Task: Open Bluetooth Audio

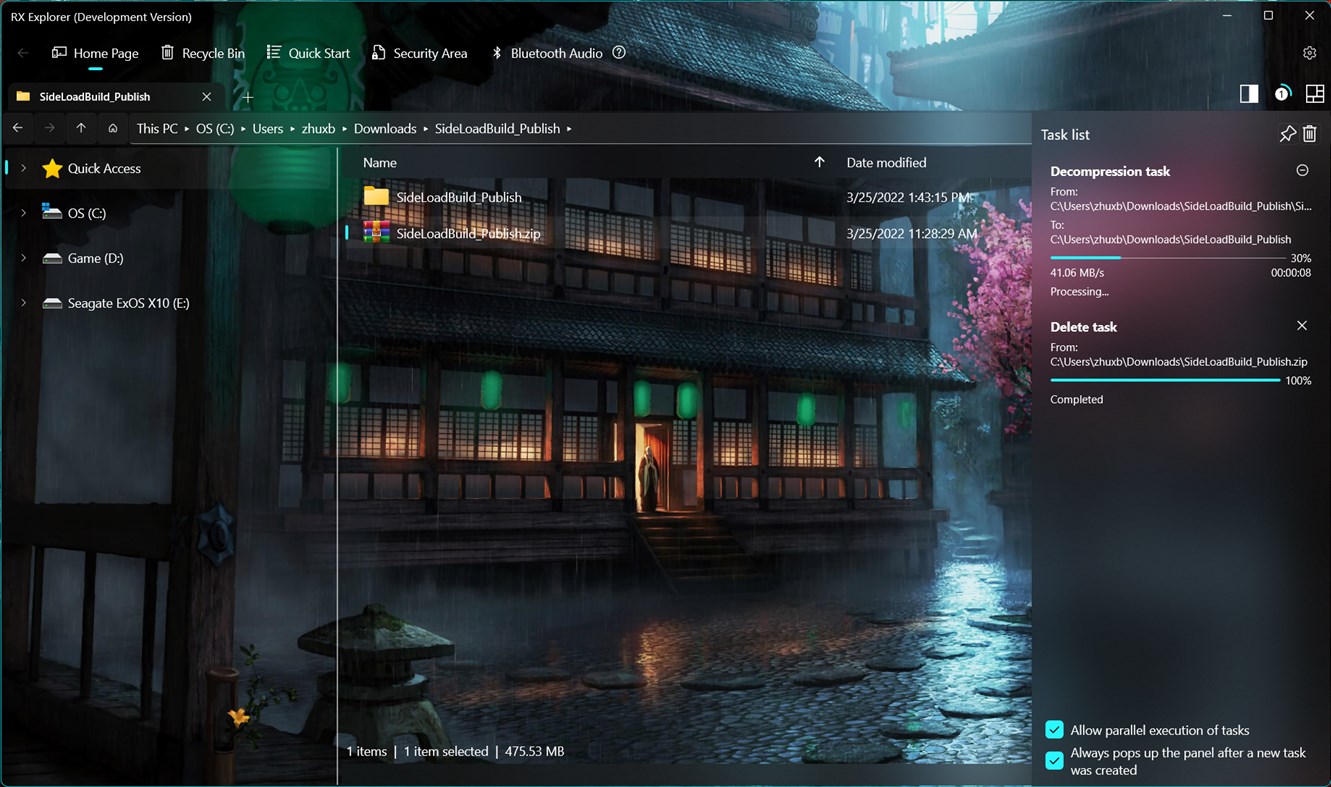Action: [x=546, y=53]
